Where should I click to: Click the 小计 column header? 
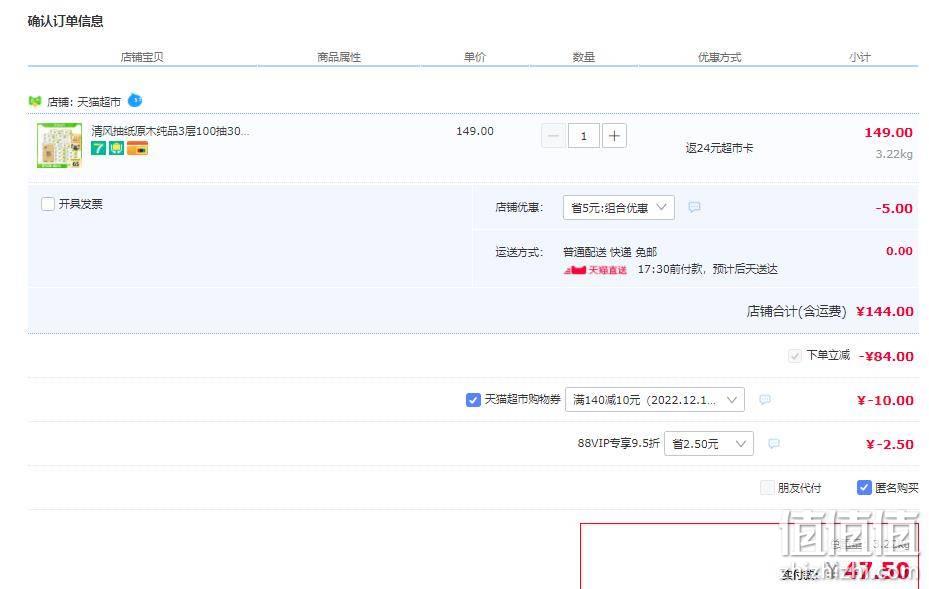point(860,57)
